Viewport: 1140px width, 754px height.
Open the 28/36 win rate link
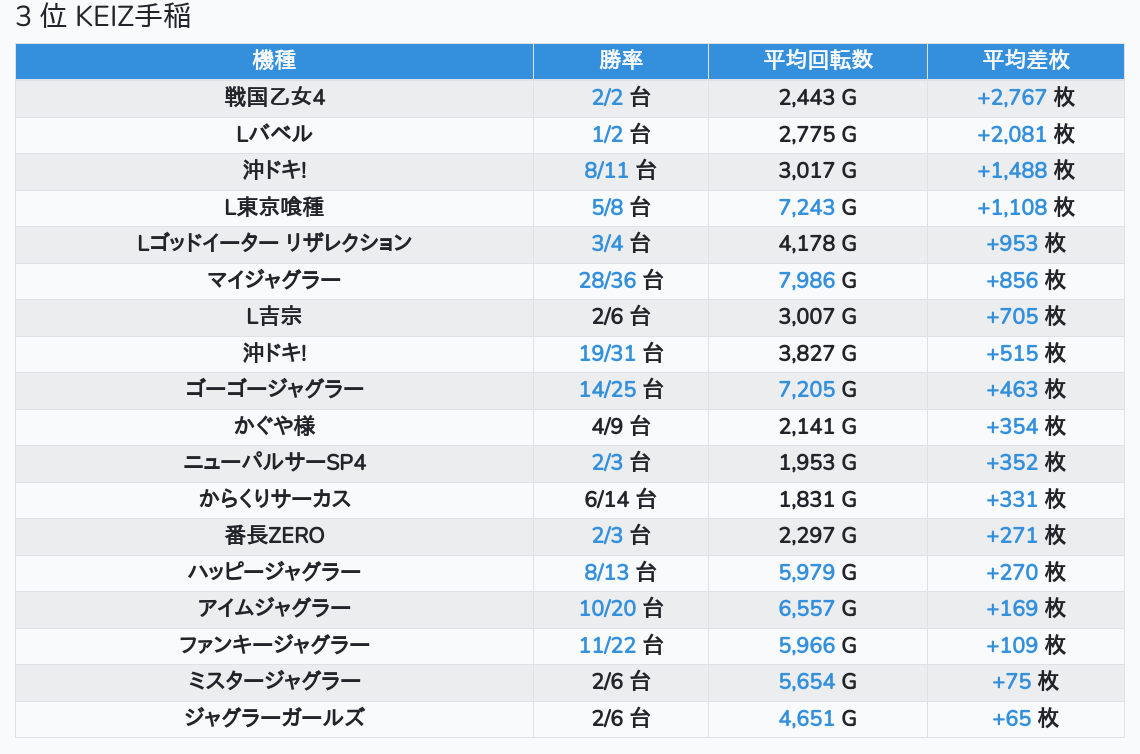[607, 280]
